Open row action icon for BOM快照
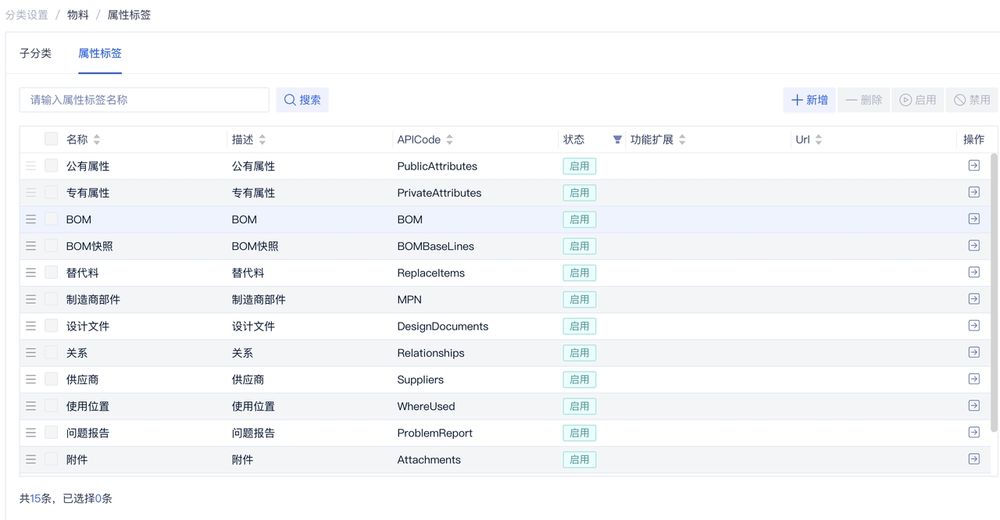This screenshot has height=520, width=1000. 973,246
